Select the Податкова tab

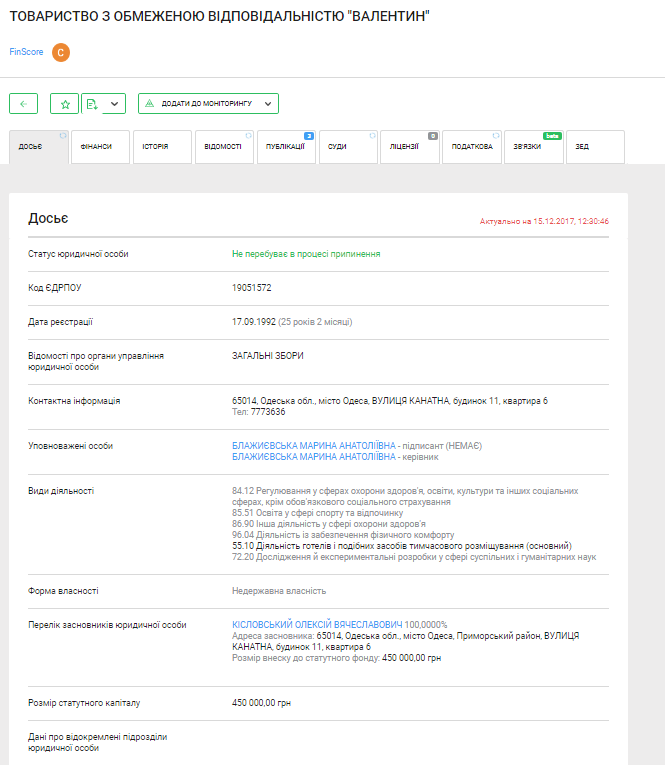click(x=471, y=147)
